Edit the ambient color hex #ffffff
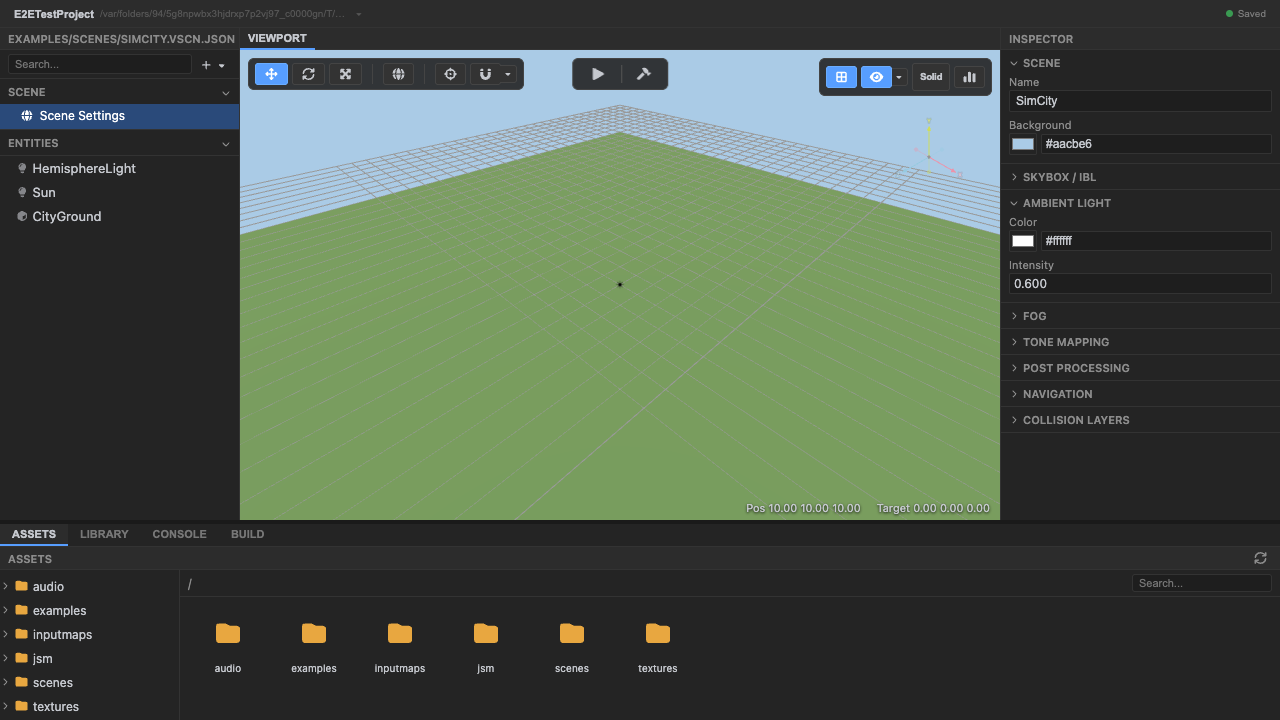This screenshot has width=1280, height=720. (1156, 241)
